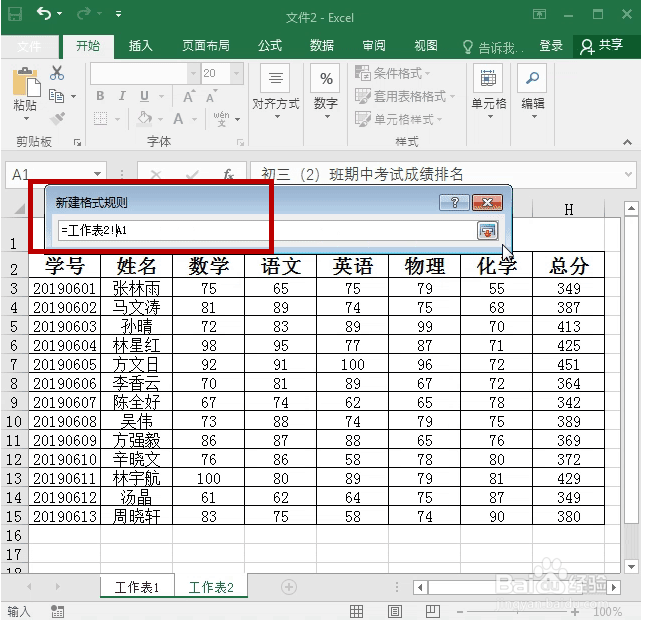Viewport: 646px width, 627px height.
Task: Add a new sheet with plus icon
Action: [288, 587]
